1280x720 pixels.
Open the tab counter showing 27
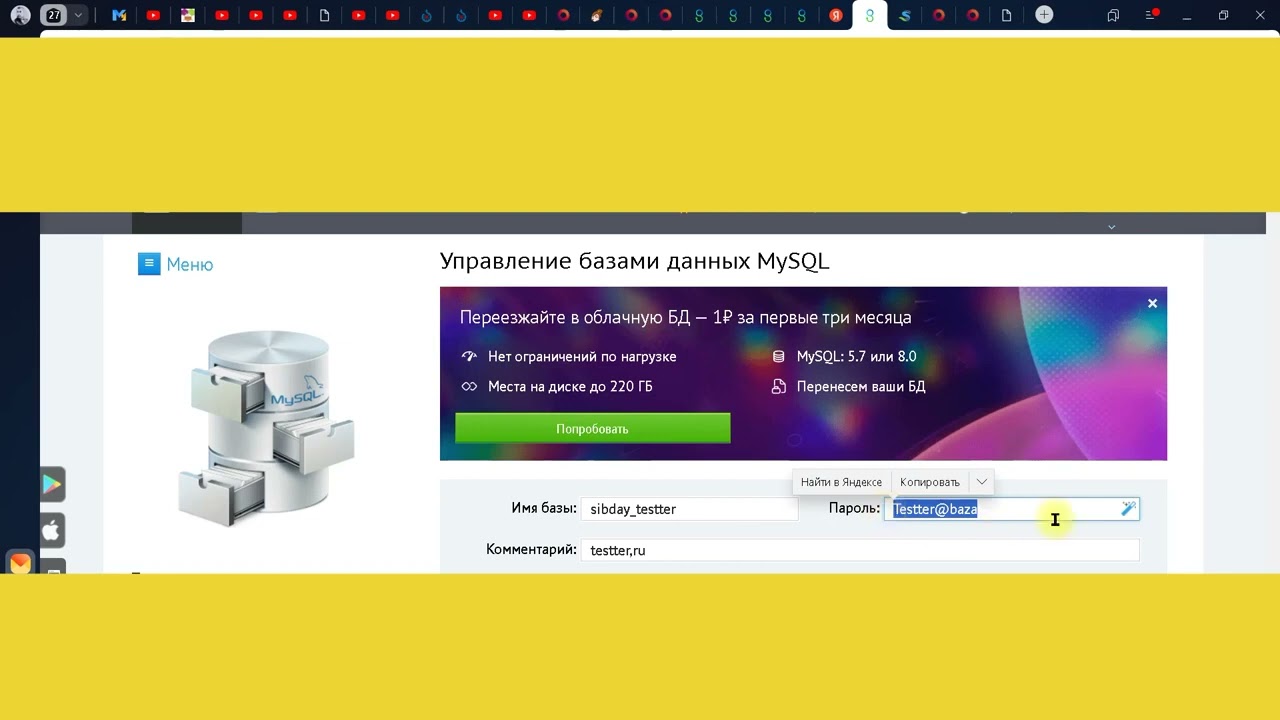[x=54, y=15]
